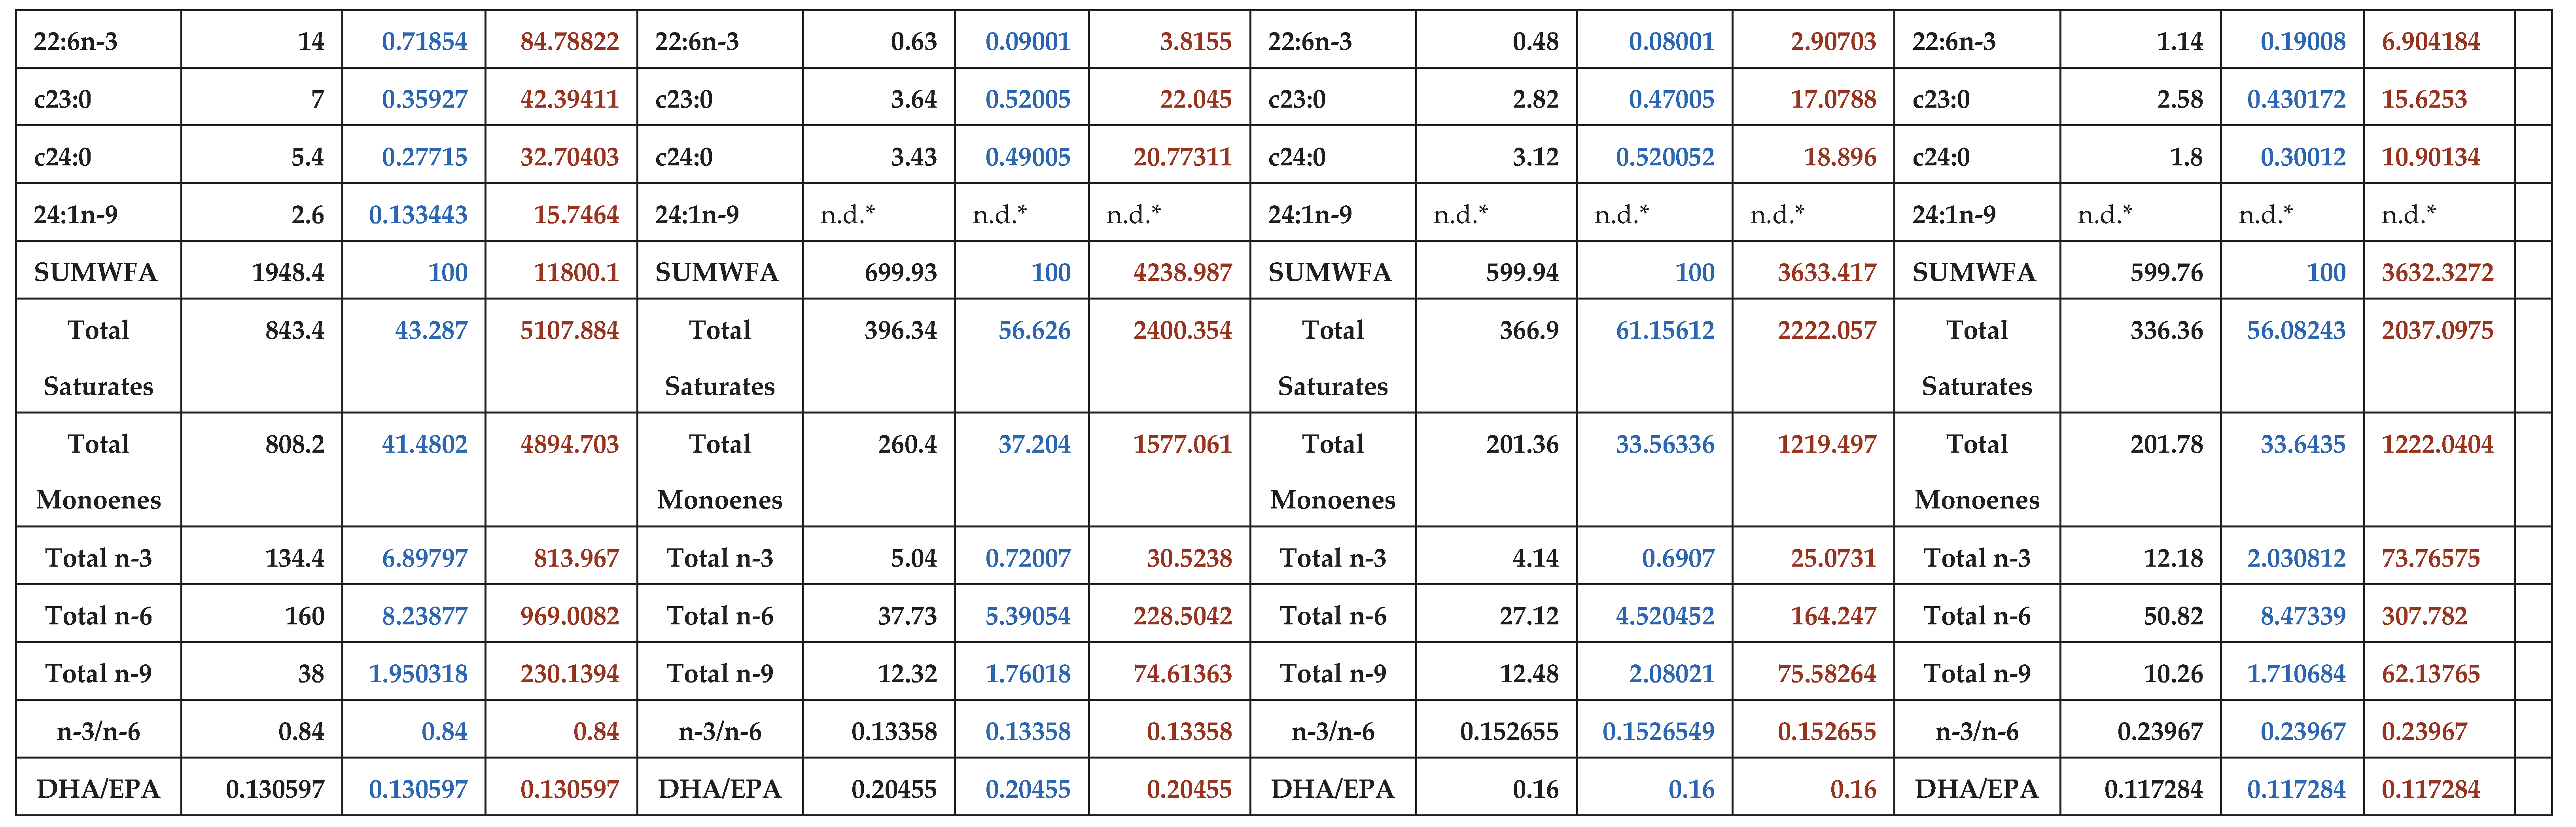Select the saturates value 396.34
This screenshot has height=827, width=2576.
(x=900, y=330)
